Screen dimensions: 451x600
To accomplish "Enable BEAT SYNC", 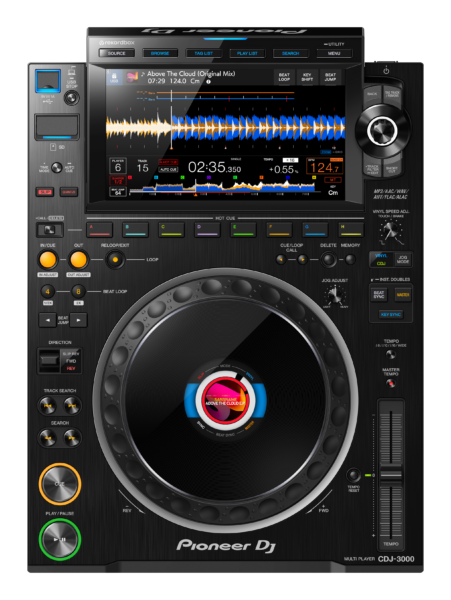I will (379, 295).
